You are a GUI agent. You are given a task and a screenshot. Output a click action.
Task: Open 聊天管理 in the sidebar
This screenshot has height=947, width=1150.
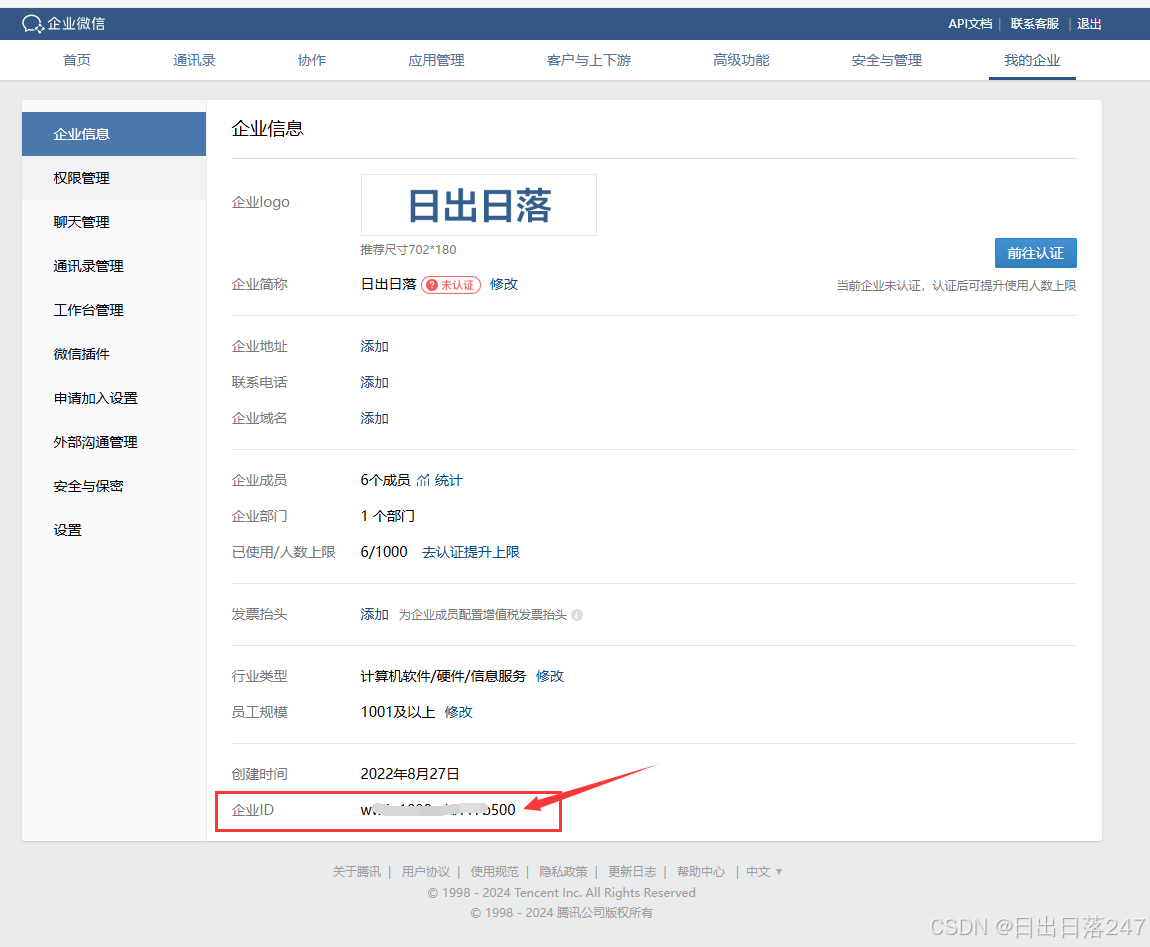point(114,222)
